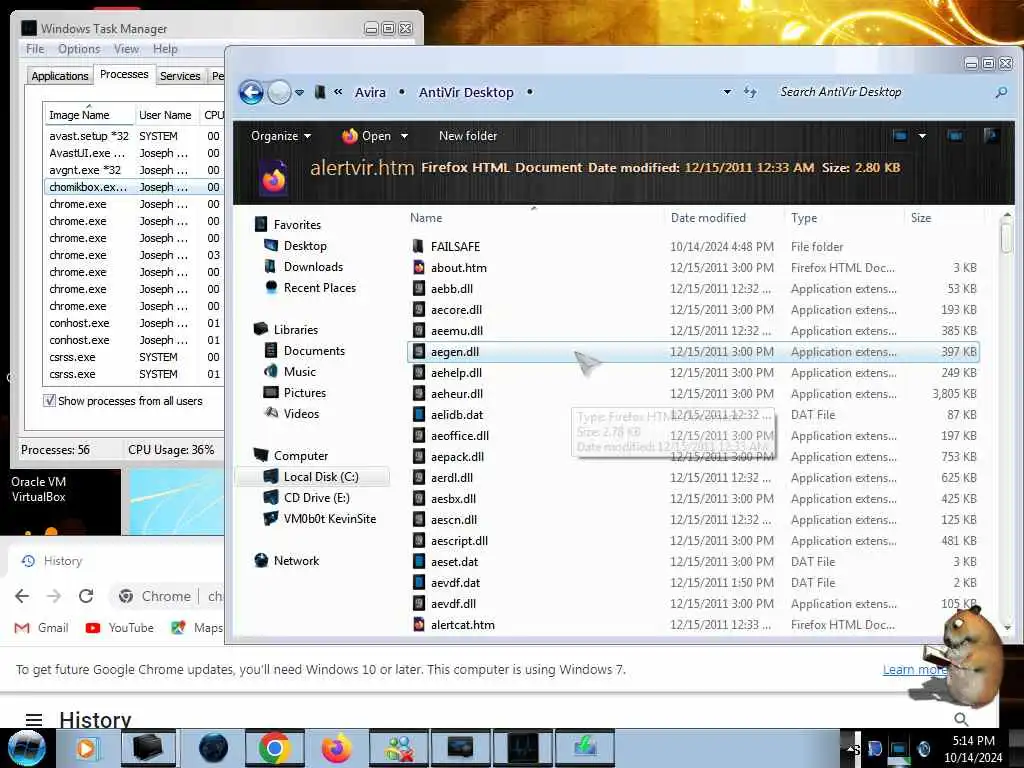1024x768 pixels.
Task: Click New folder in Explorer toolbar
Action: (468, 136)
